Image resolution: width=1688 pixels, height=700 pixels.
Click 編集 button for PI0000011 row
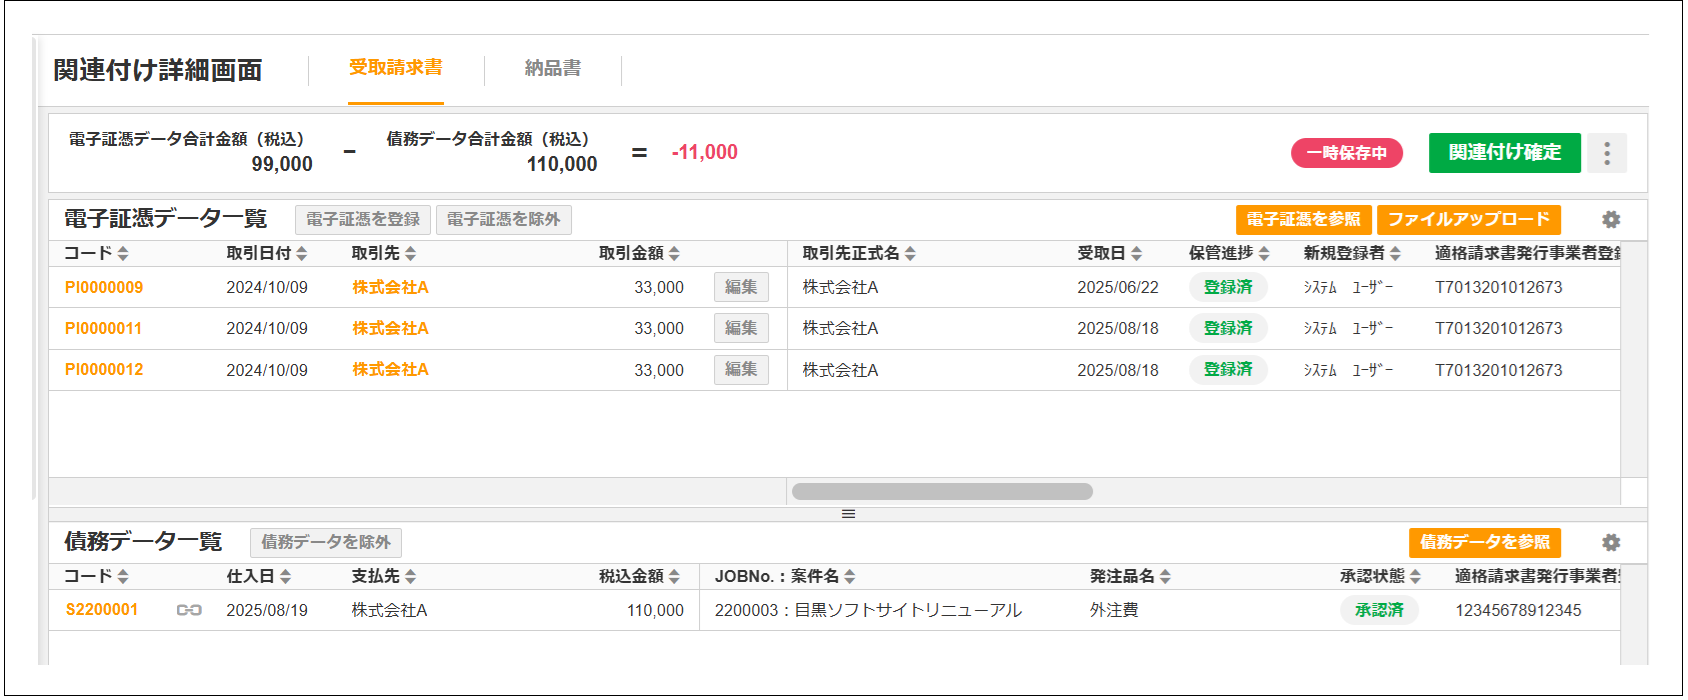pyautogui.click(x=741, y=328)
